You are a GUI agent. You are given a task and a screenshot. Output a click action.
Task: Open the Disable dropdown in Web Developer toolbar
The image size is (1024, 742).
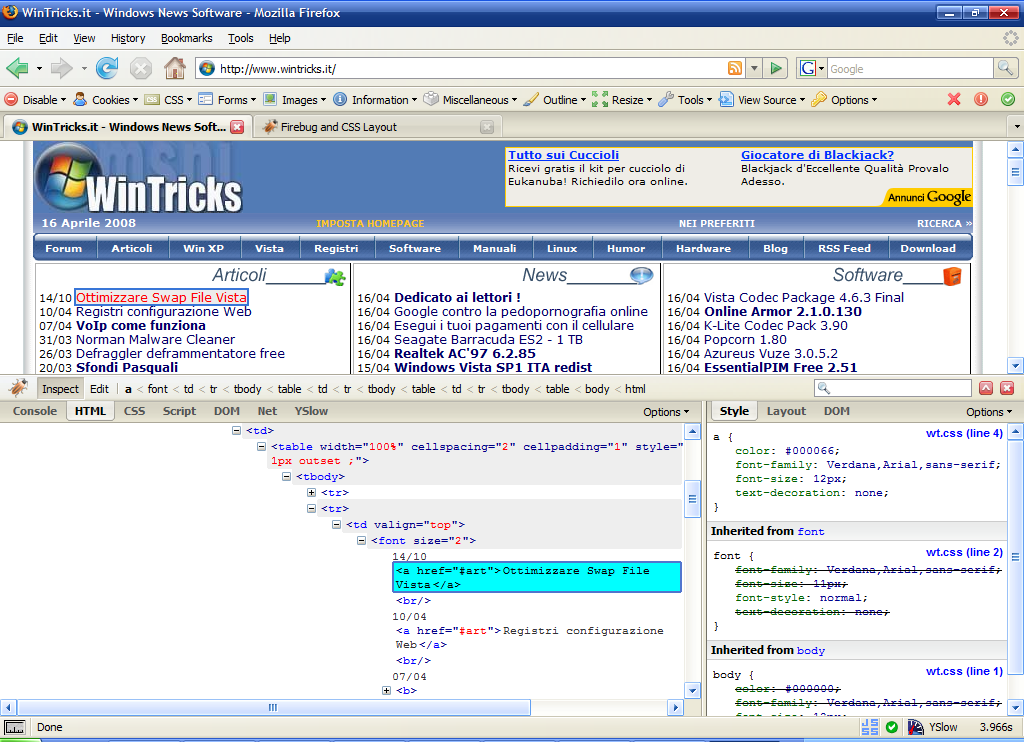(35, 99)
